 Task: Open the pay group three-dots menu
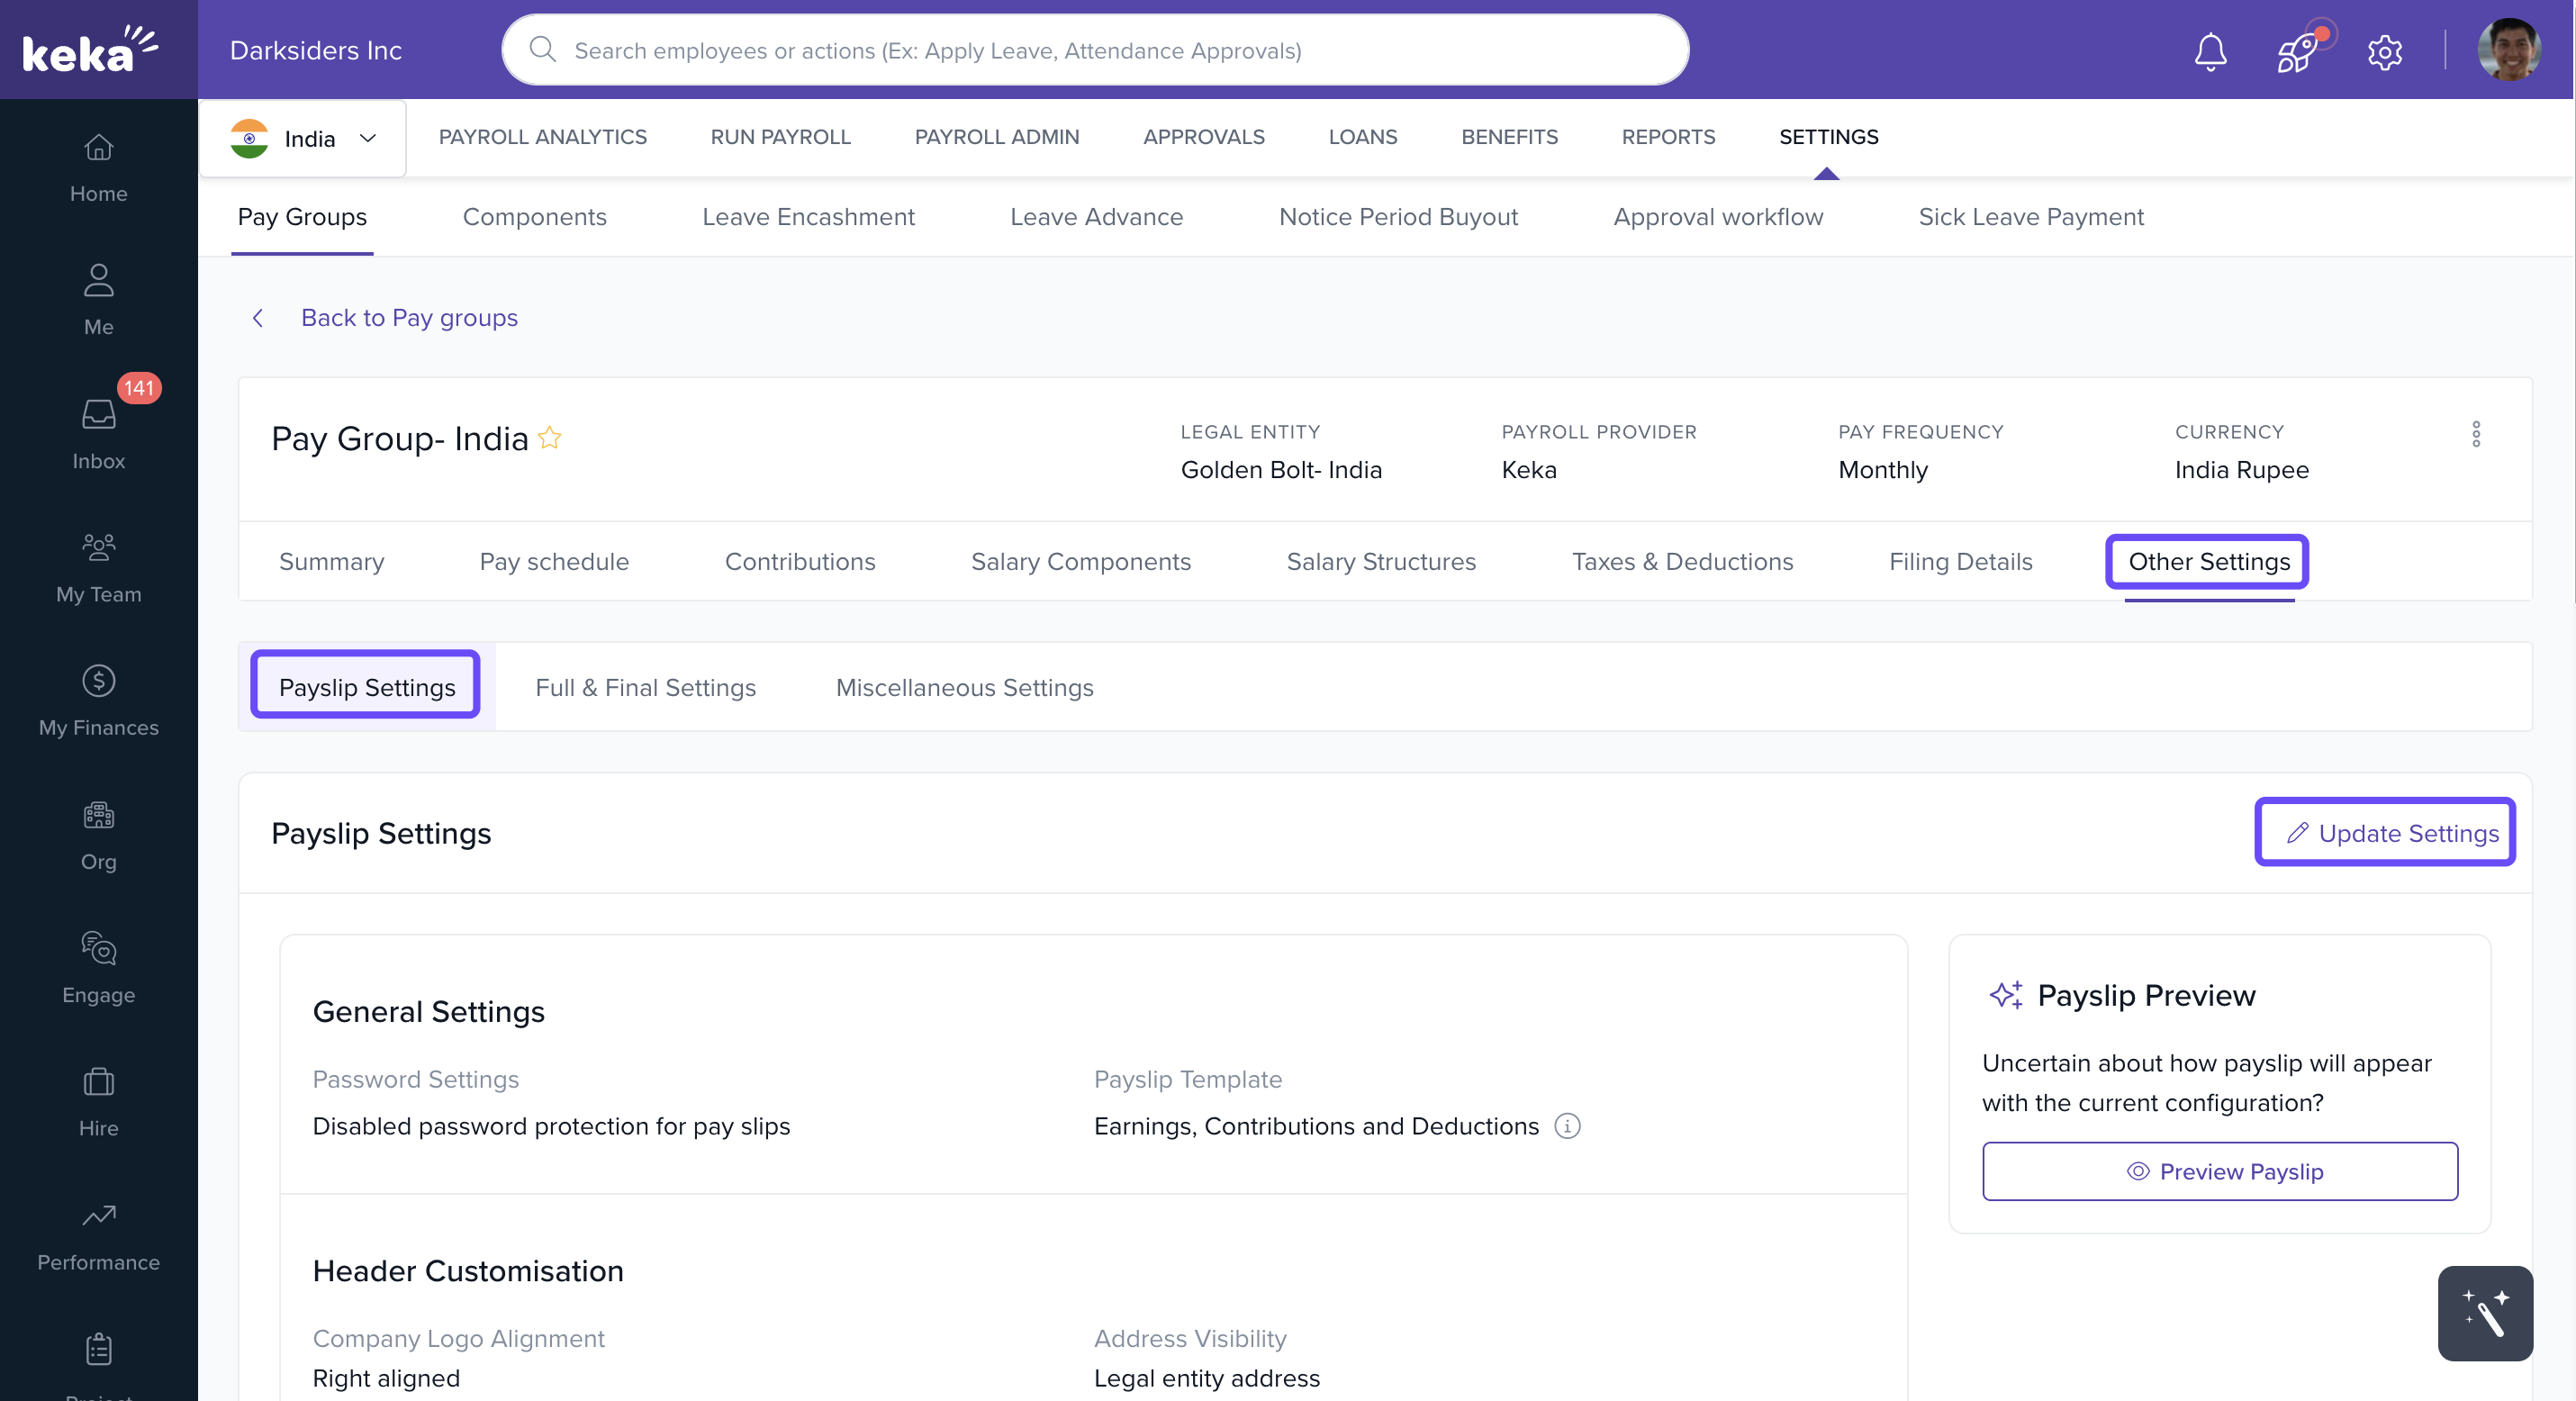[x=2476, y=434]
